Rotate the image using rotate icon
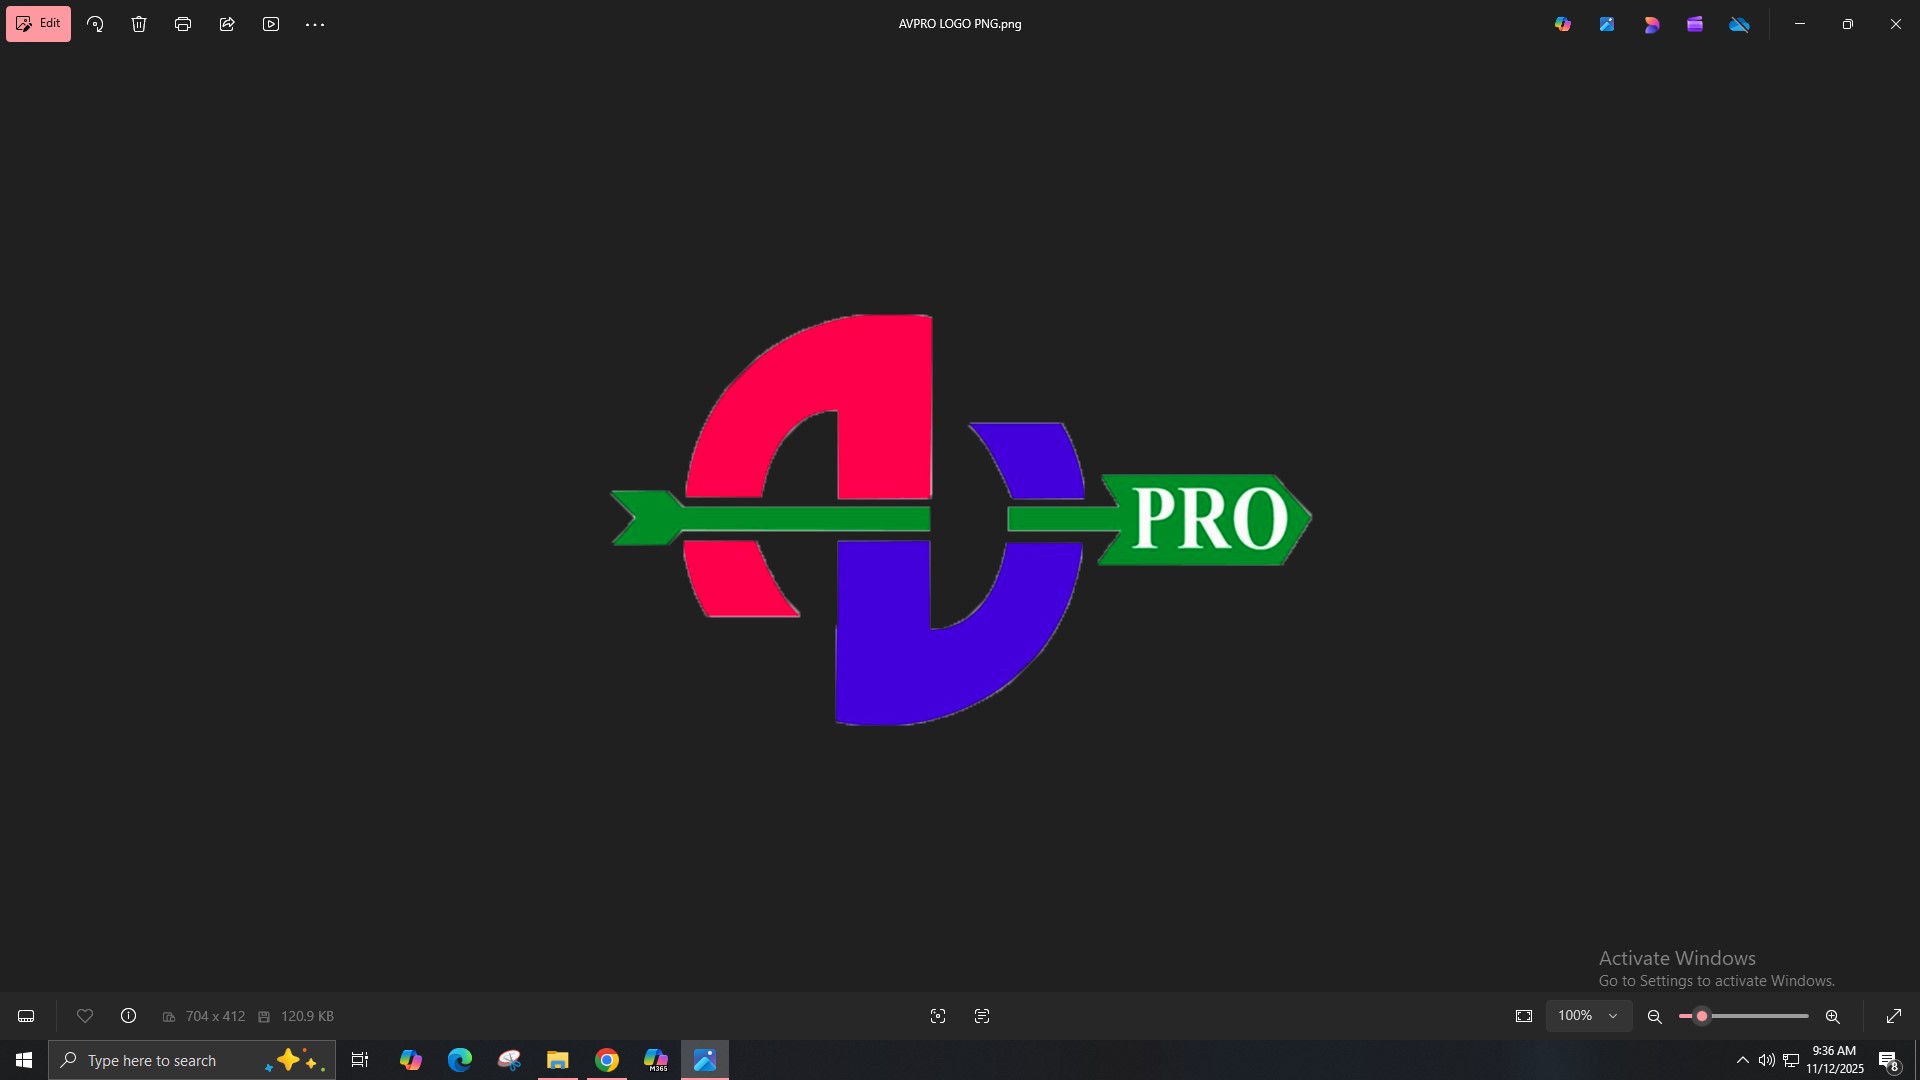This screenshot has height=1080, width=1920. point(95,24)
